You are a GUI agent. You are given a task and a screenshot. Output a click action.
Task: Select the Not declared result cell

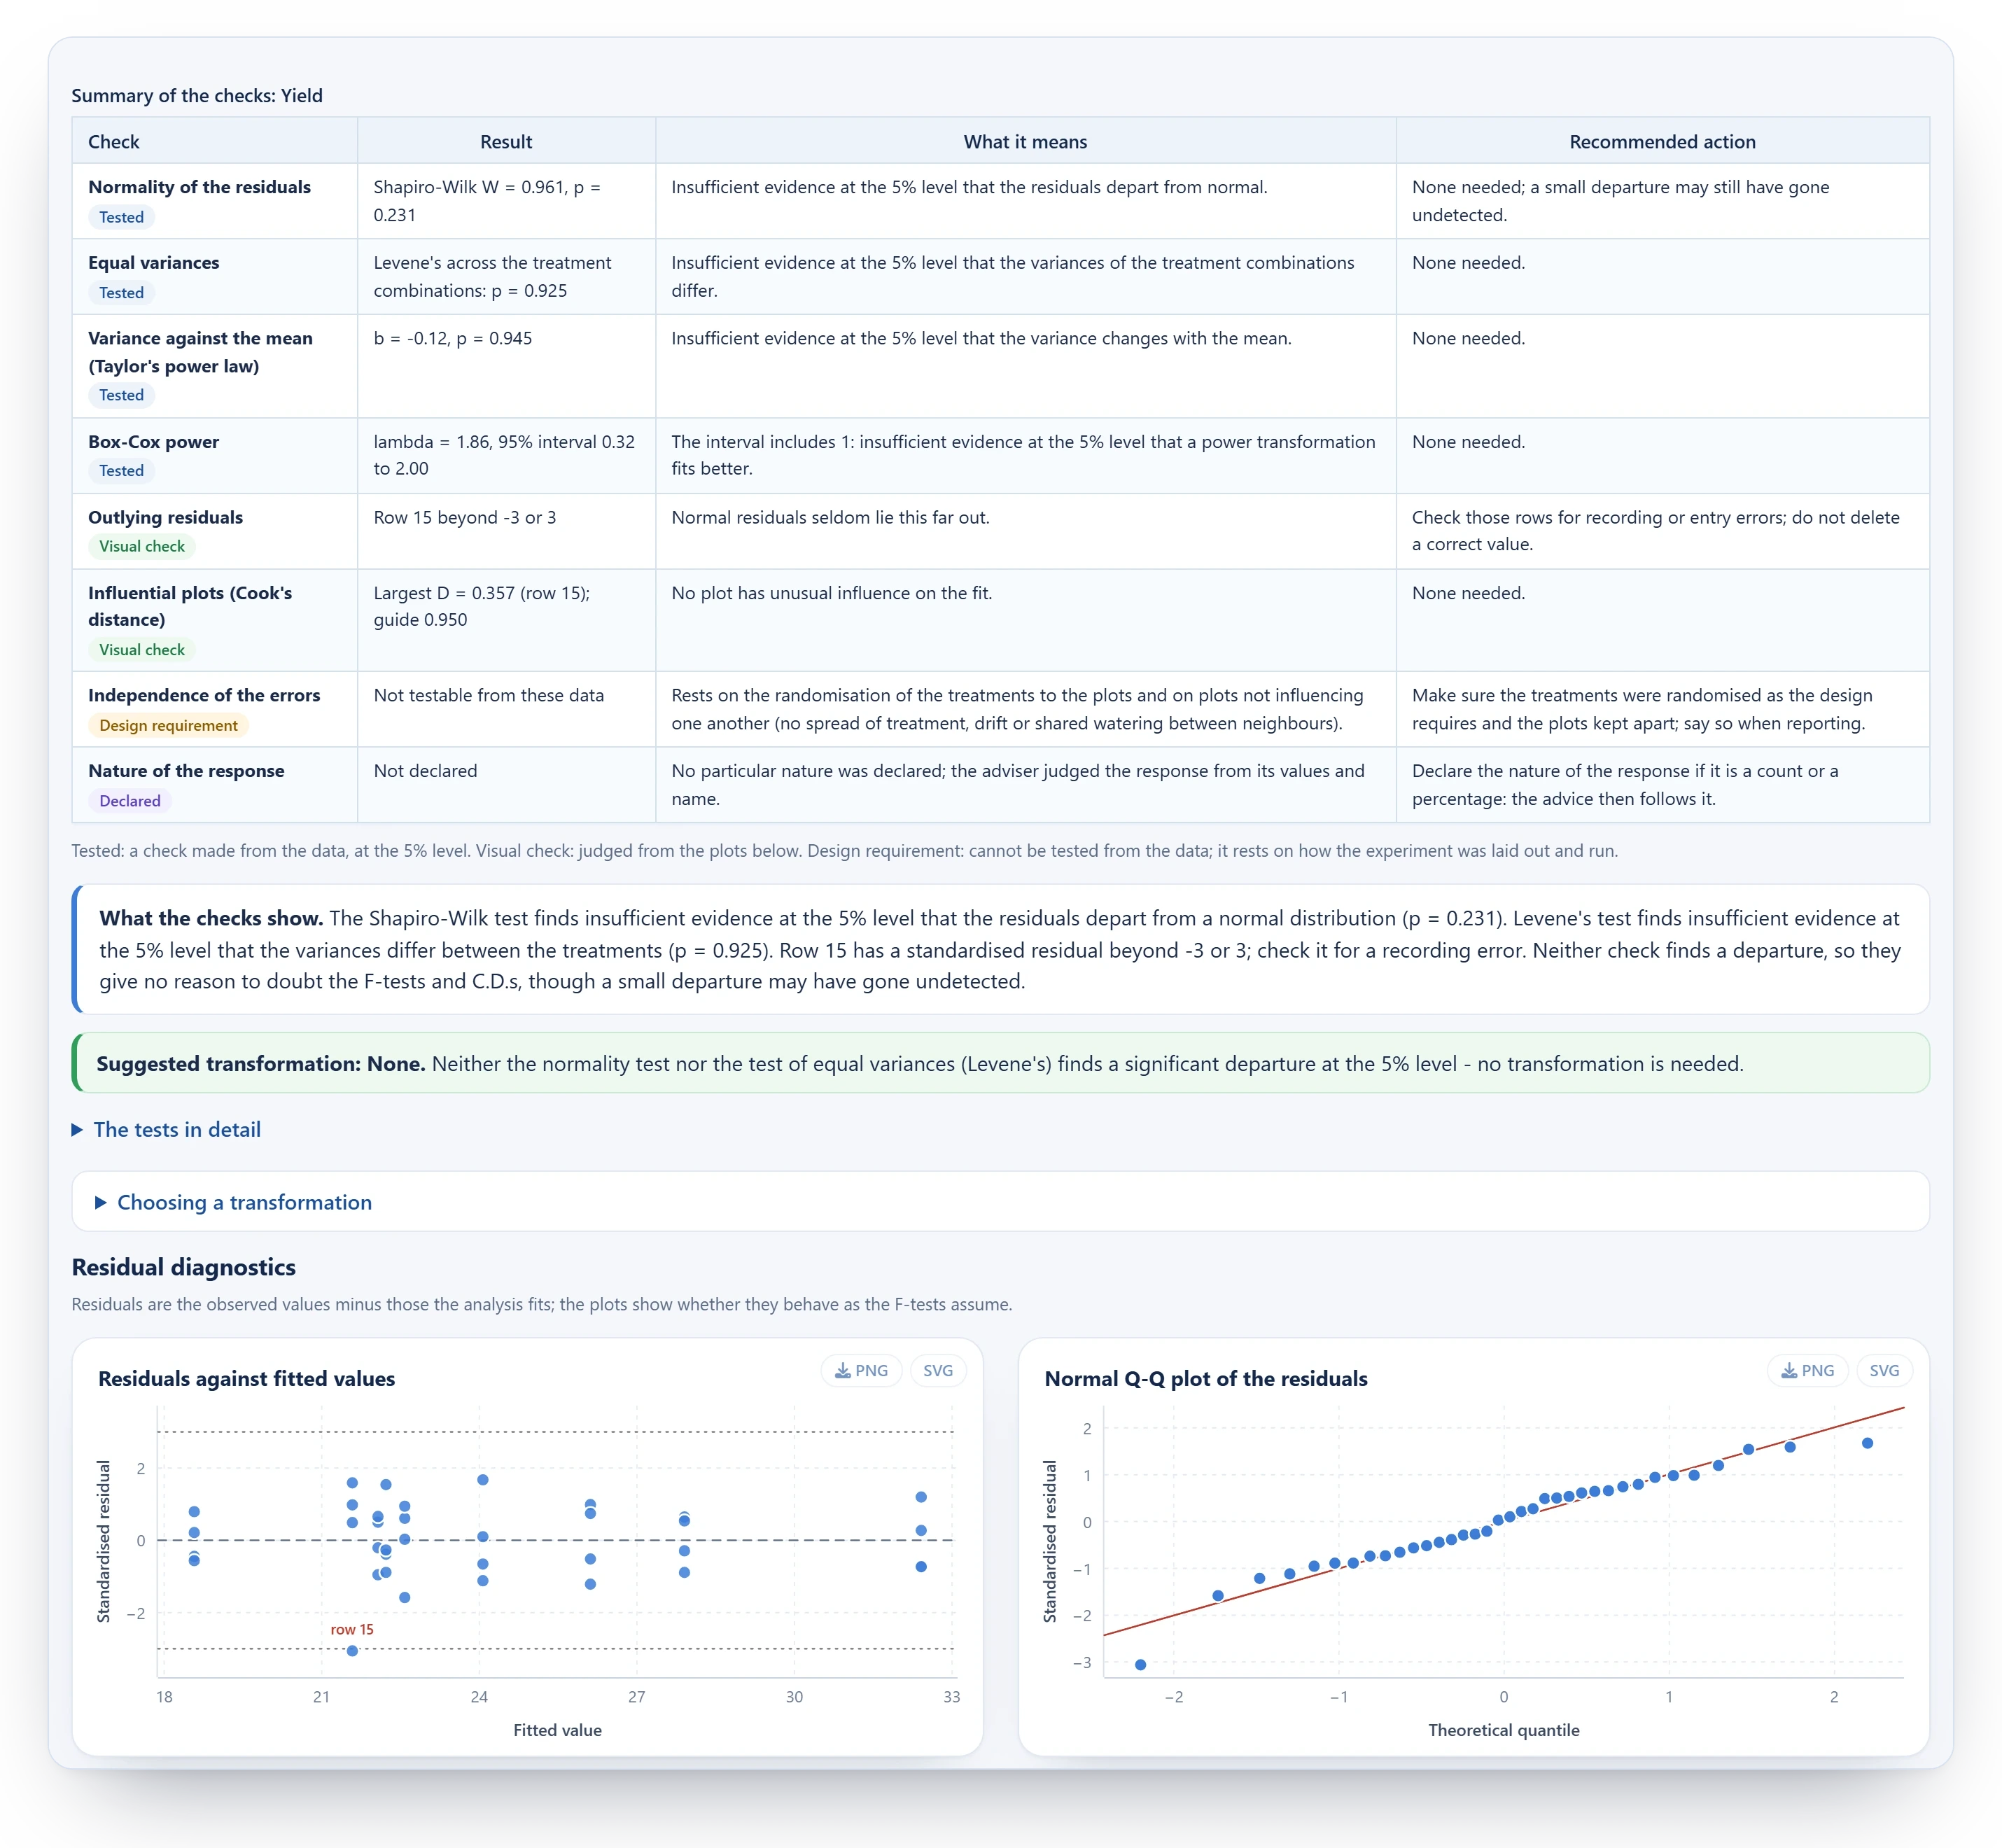[506, 785]
